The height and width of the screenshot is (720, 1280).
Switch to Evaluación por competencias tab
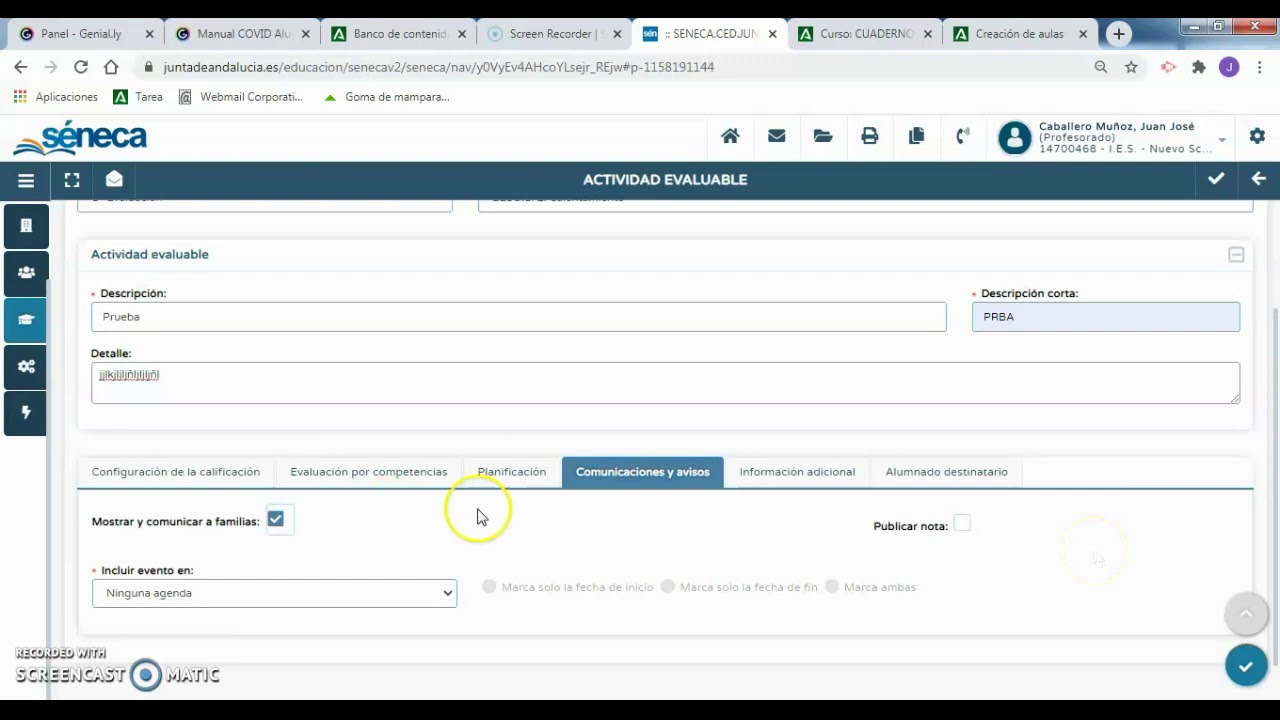point(369,472)
